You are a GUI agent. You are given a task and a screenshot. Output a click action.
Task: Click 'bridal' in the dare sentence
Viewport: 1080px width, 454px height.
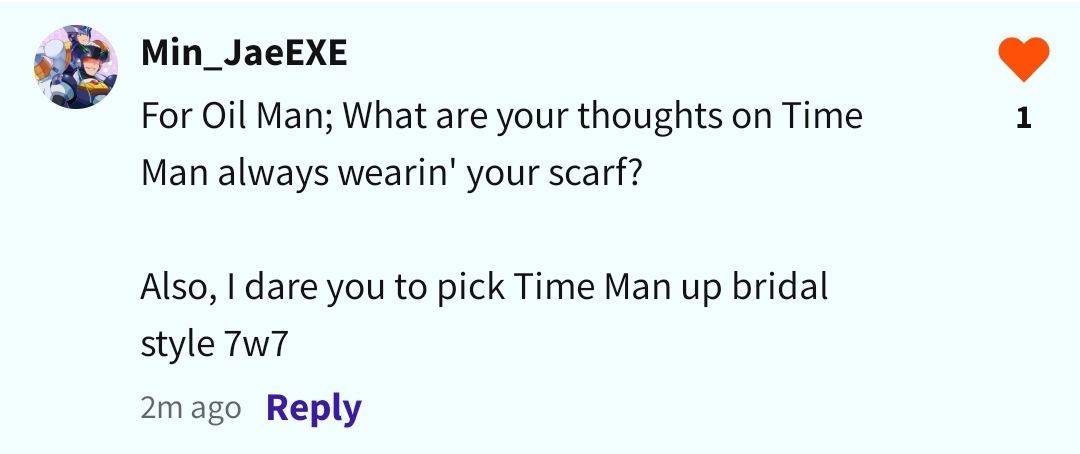(779, 286)
